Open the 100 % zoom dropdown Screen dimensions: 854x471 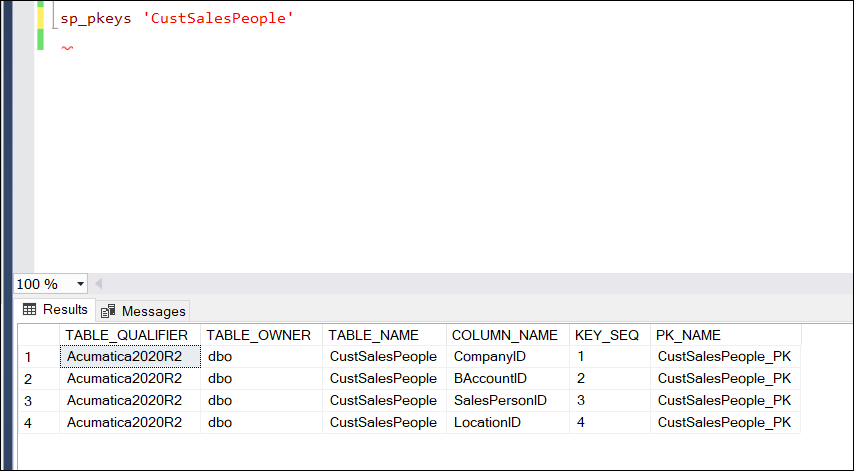80,284
